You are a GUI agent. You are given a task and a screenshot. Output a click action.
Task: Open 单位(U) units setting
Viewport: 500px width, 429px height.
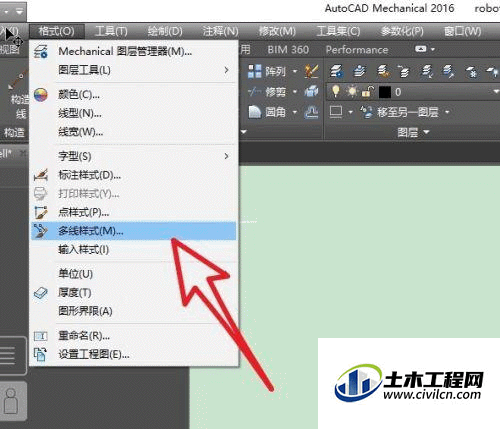[133, 274]
